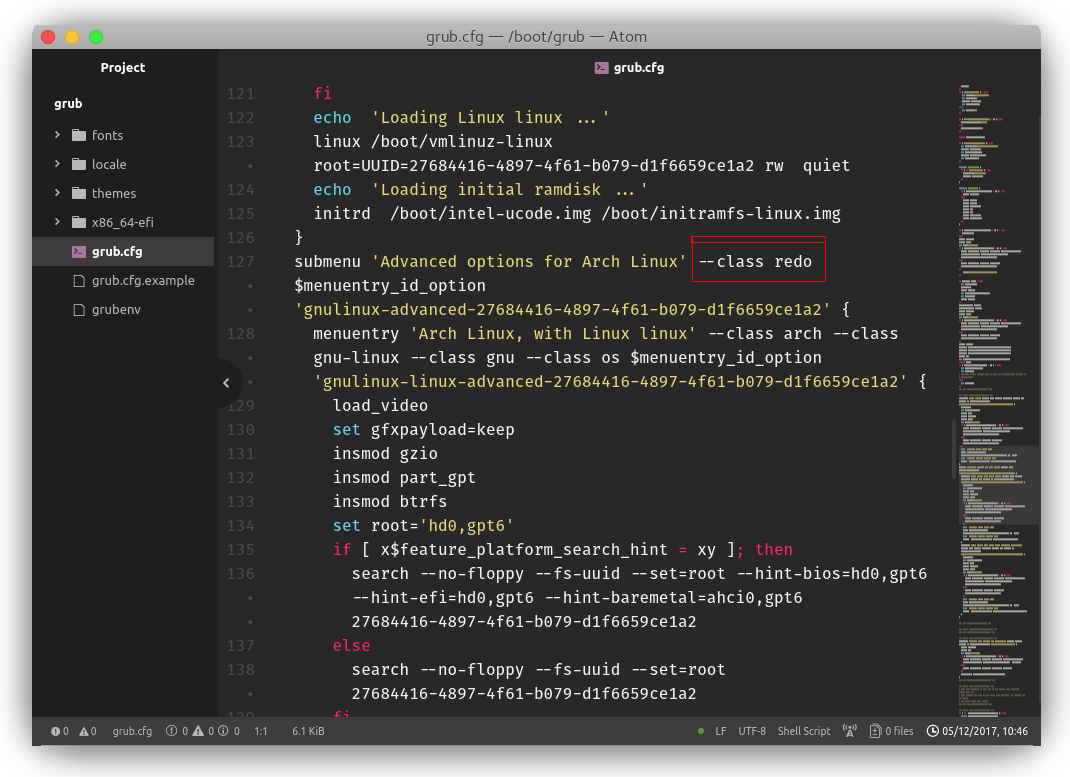This screenshot has width=1070, height=777.
Task: Click the "set root='hd0,gpt6'" line
Action: (x=422, y=526)
